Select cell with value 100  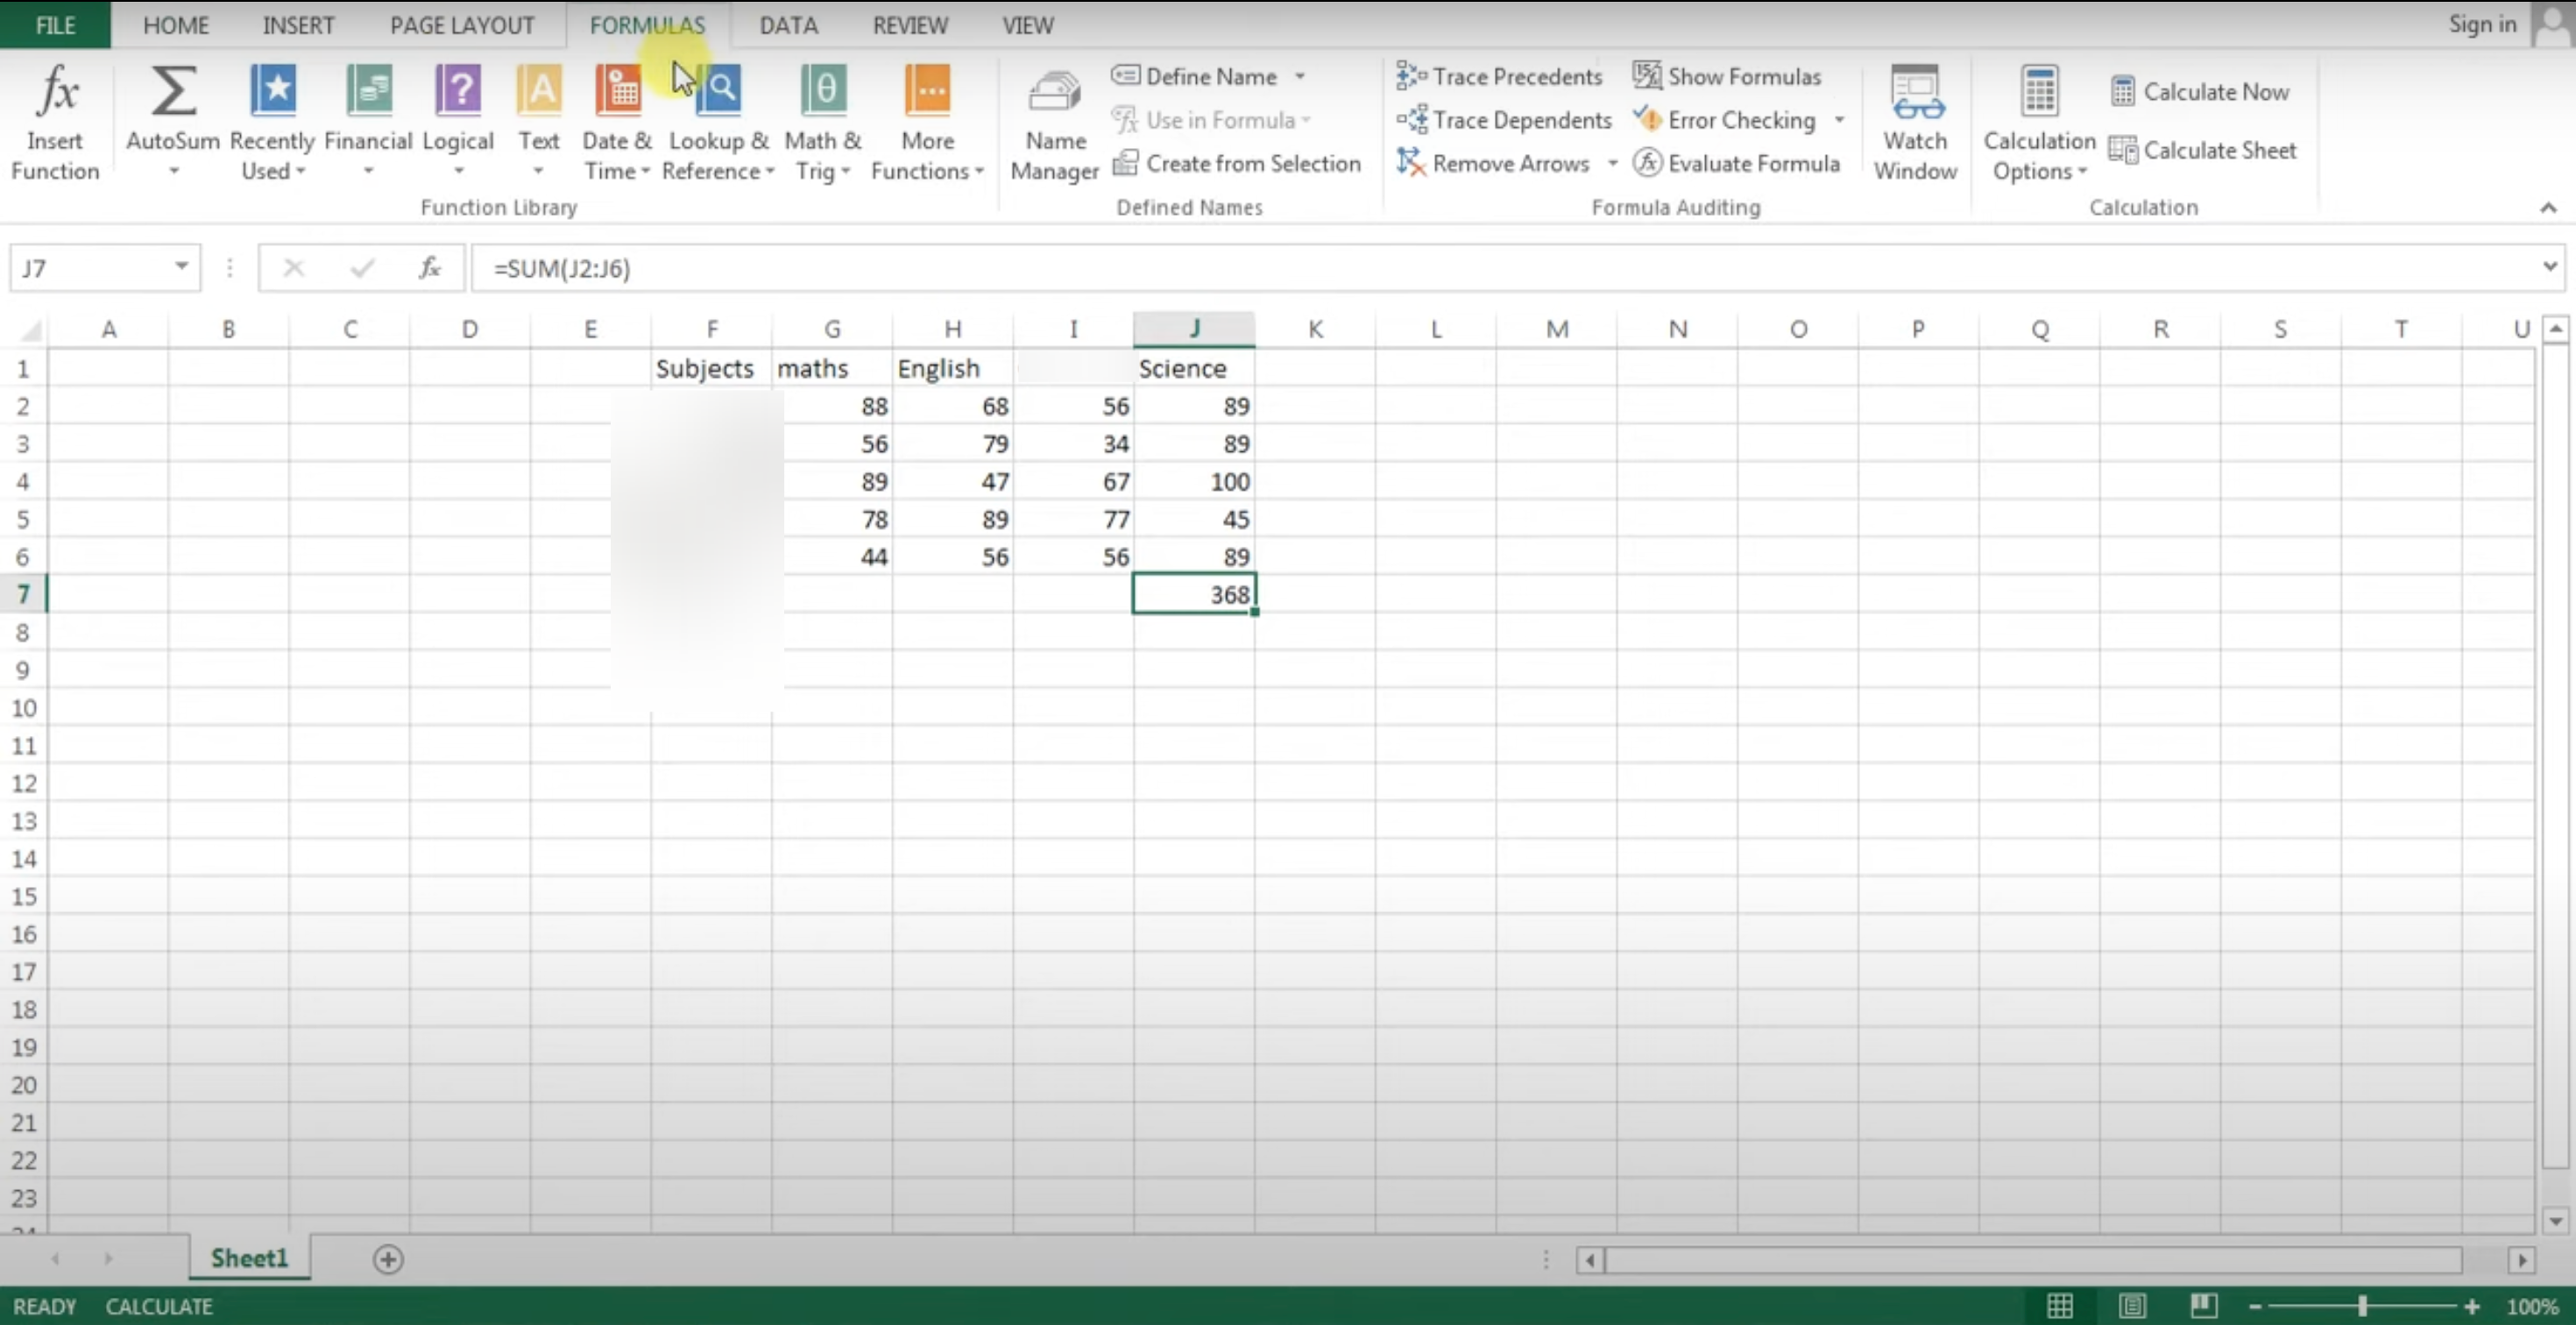(x=1194, y=481)
